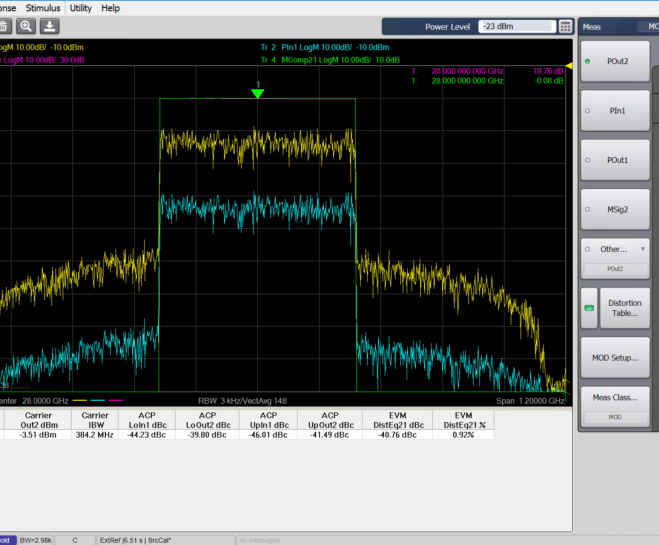
Task: Click the RBW 3 kHz/VectAvg 148 label
Action: click(243, 401)
